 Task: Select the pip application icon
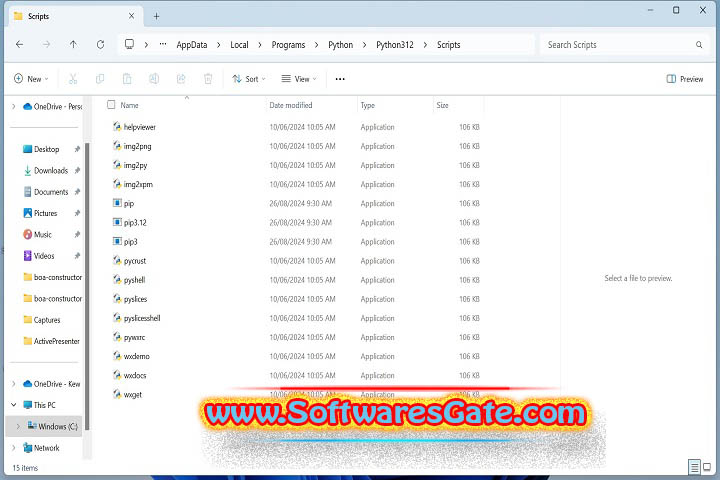(117, 203)
